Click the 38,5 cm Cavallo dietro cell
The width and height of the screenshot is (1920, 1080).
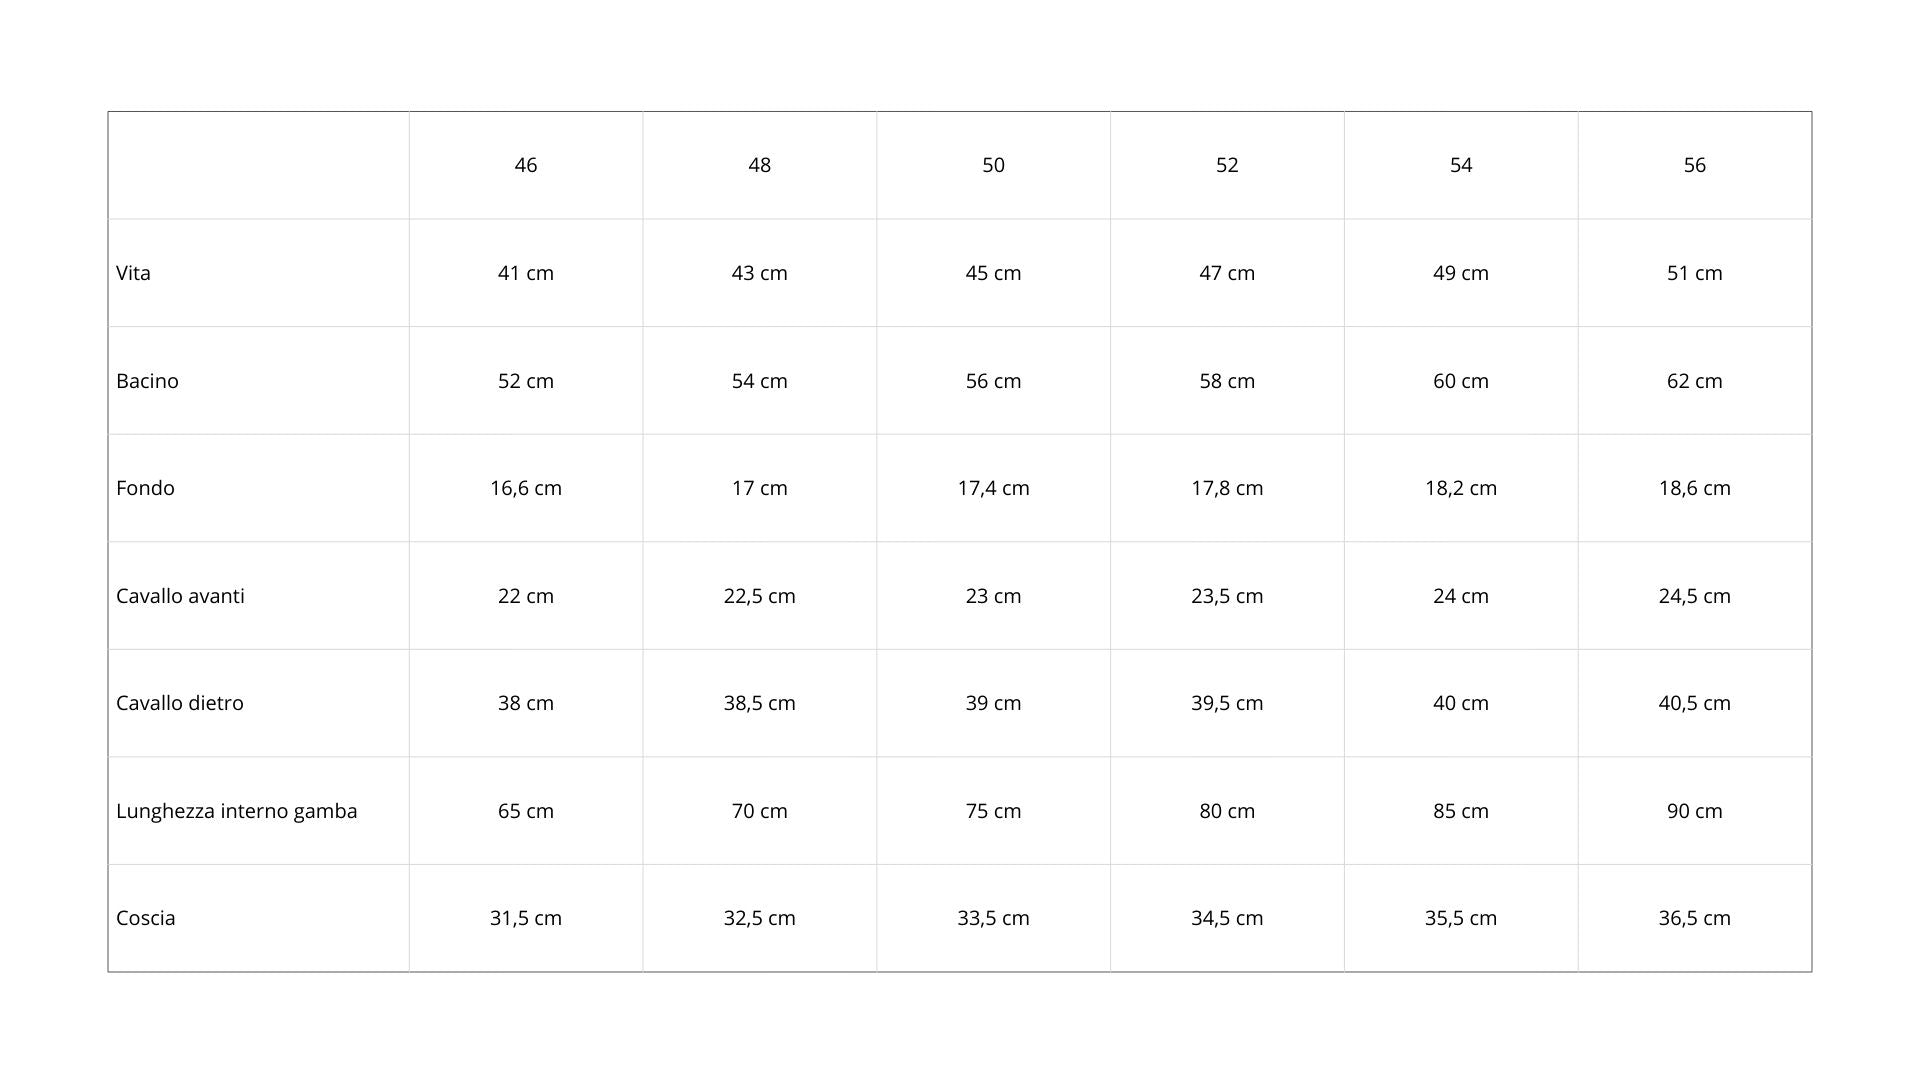click(x=760, y=703)
